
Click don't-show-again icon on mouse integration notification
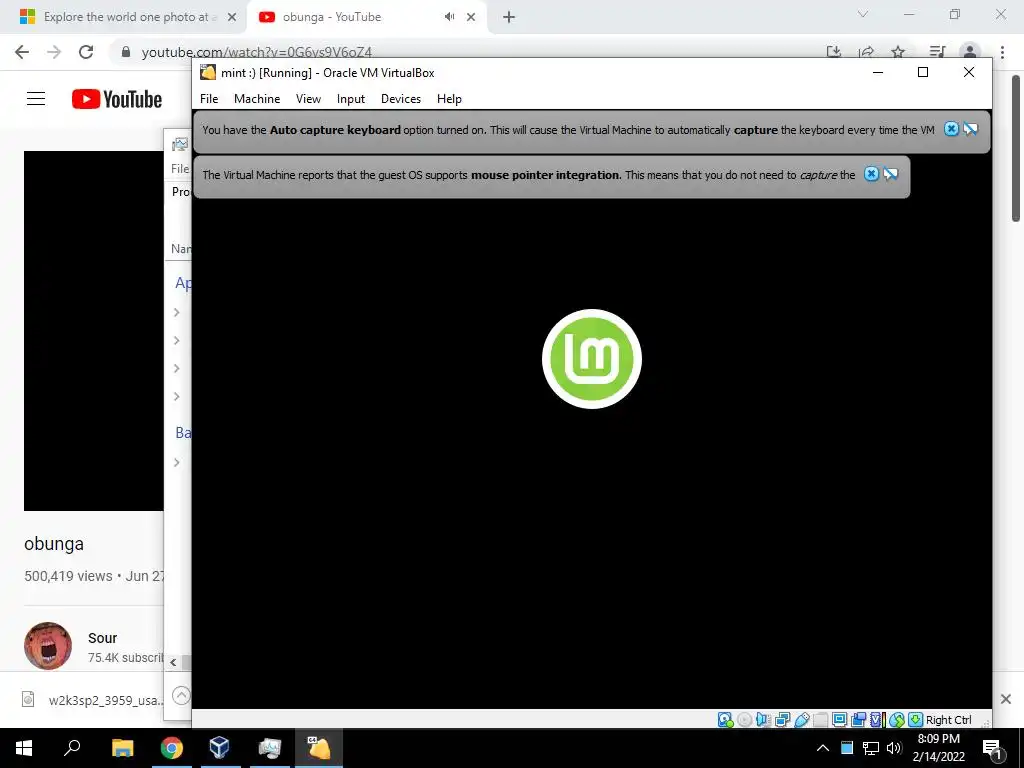click(x=890, y=174)
